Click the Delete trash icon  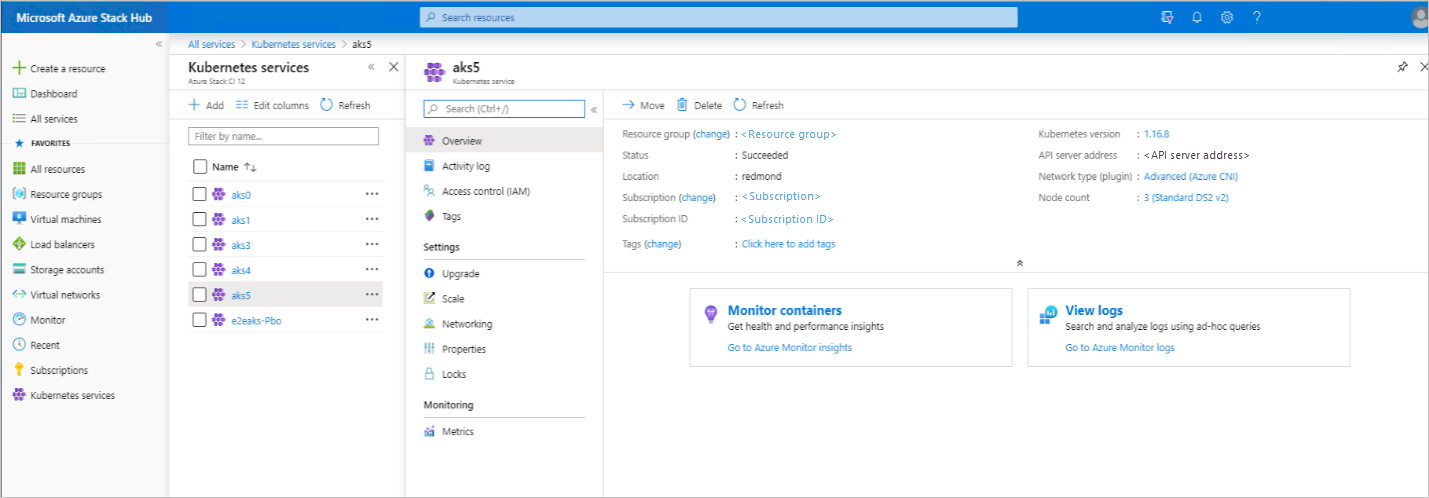pos(682,105)
